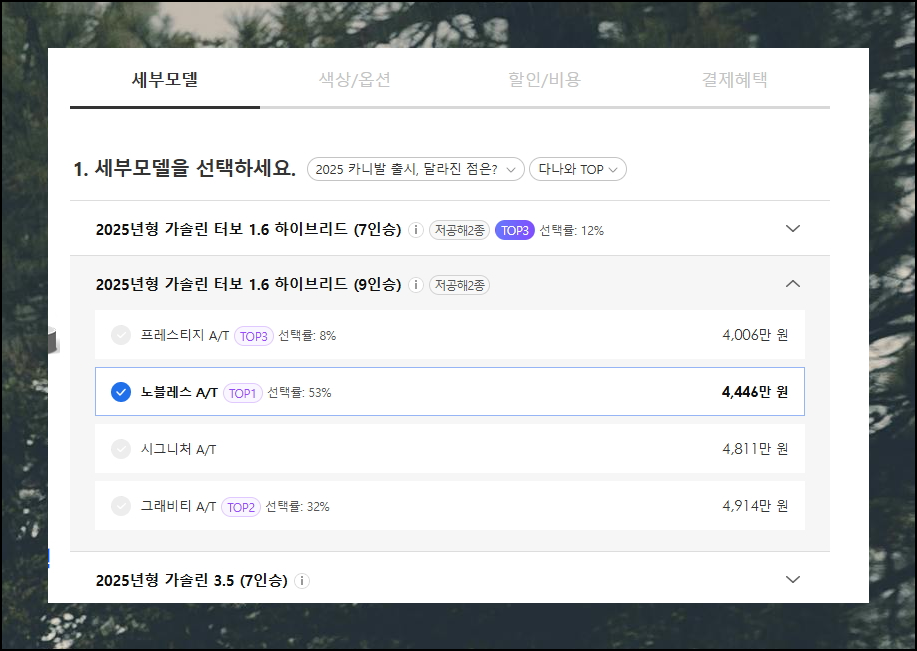The height and width of the screenshot is (651, 917).
Task: Expand the 가솔린 3.5 (7인승) section chevron
Action: [x=792, y=580]
